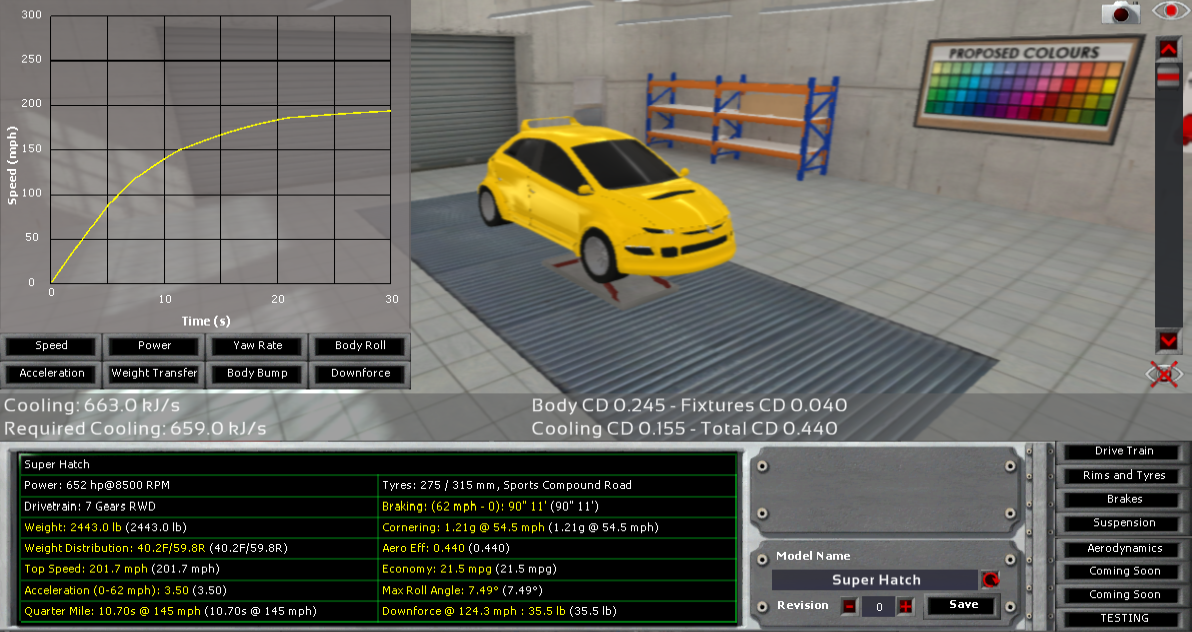This screenshot has height=632, width=1192.
Task: Click the Quarter Mile stat row
Action: pos(199,611)
